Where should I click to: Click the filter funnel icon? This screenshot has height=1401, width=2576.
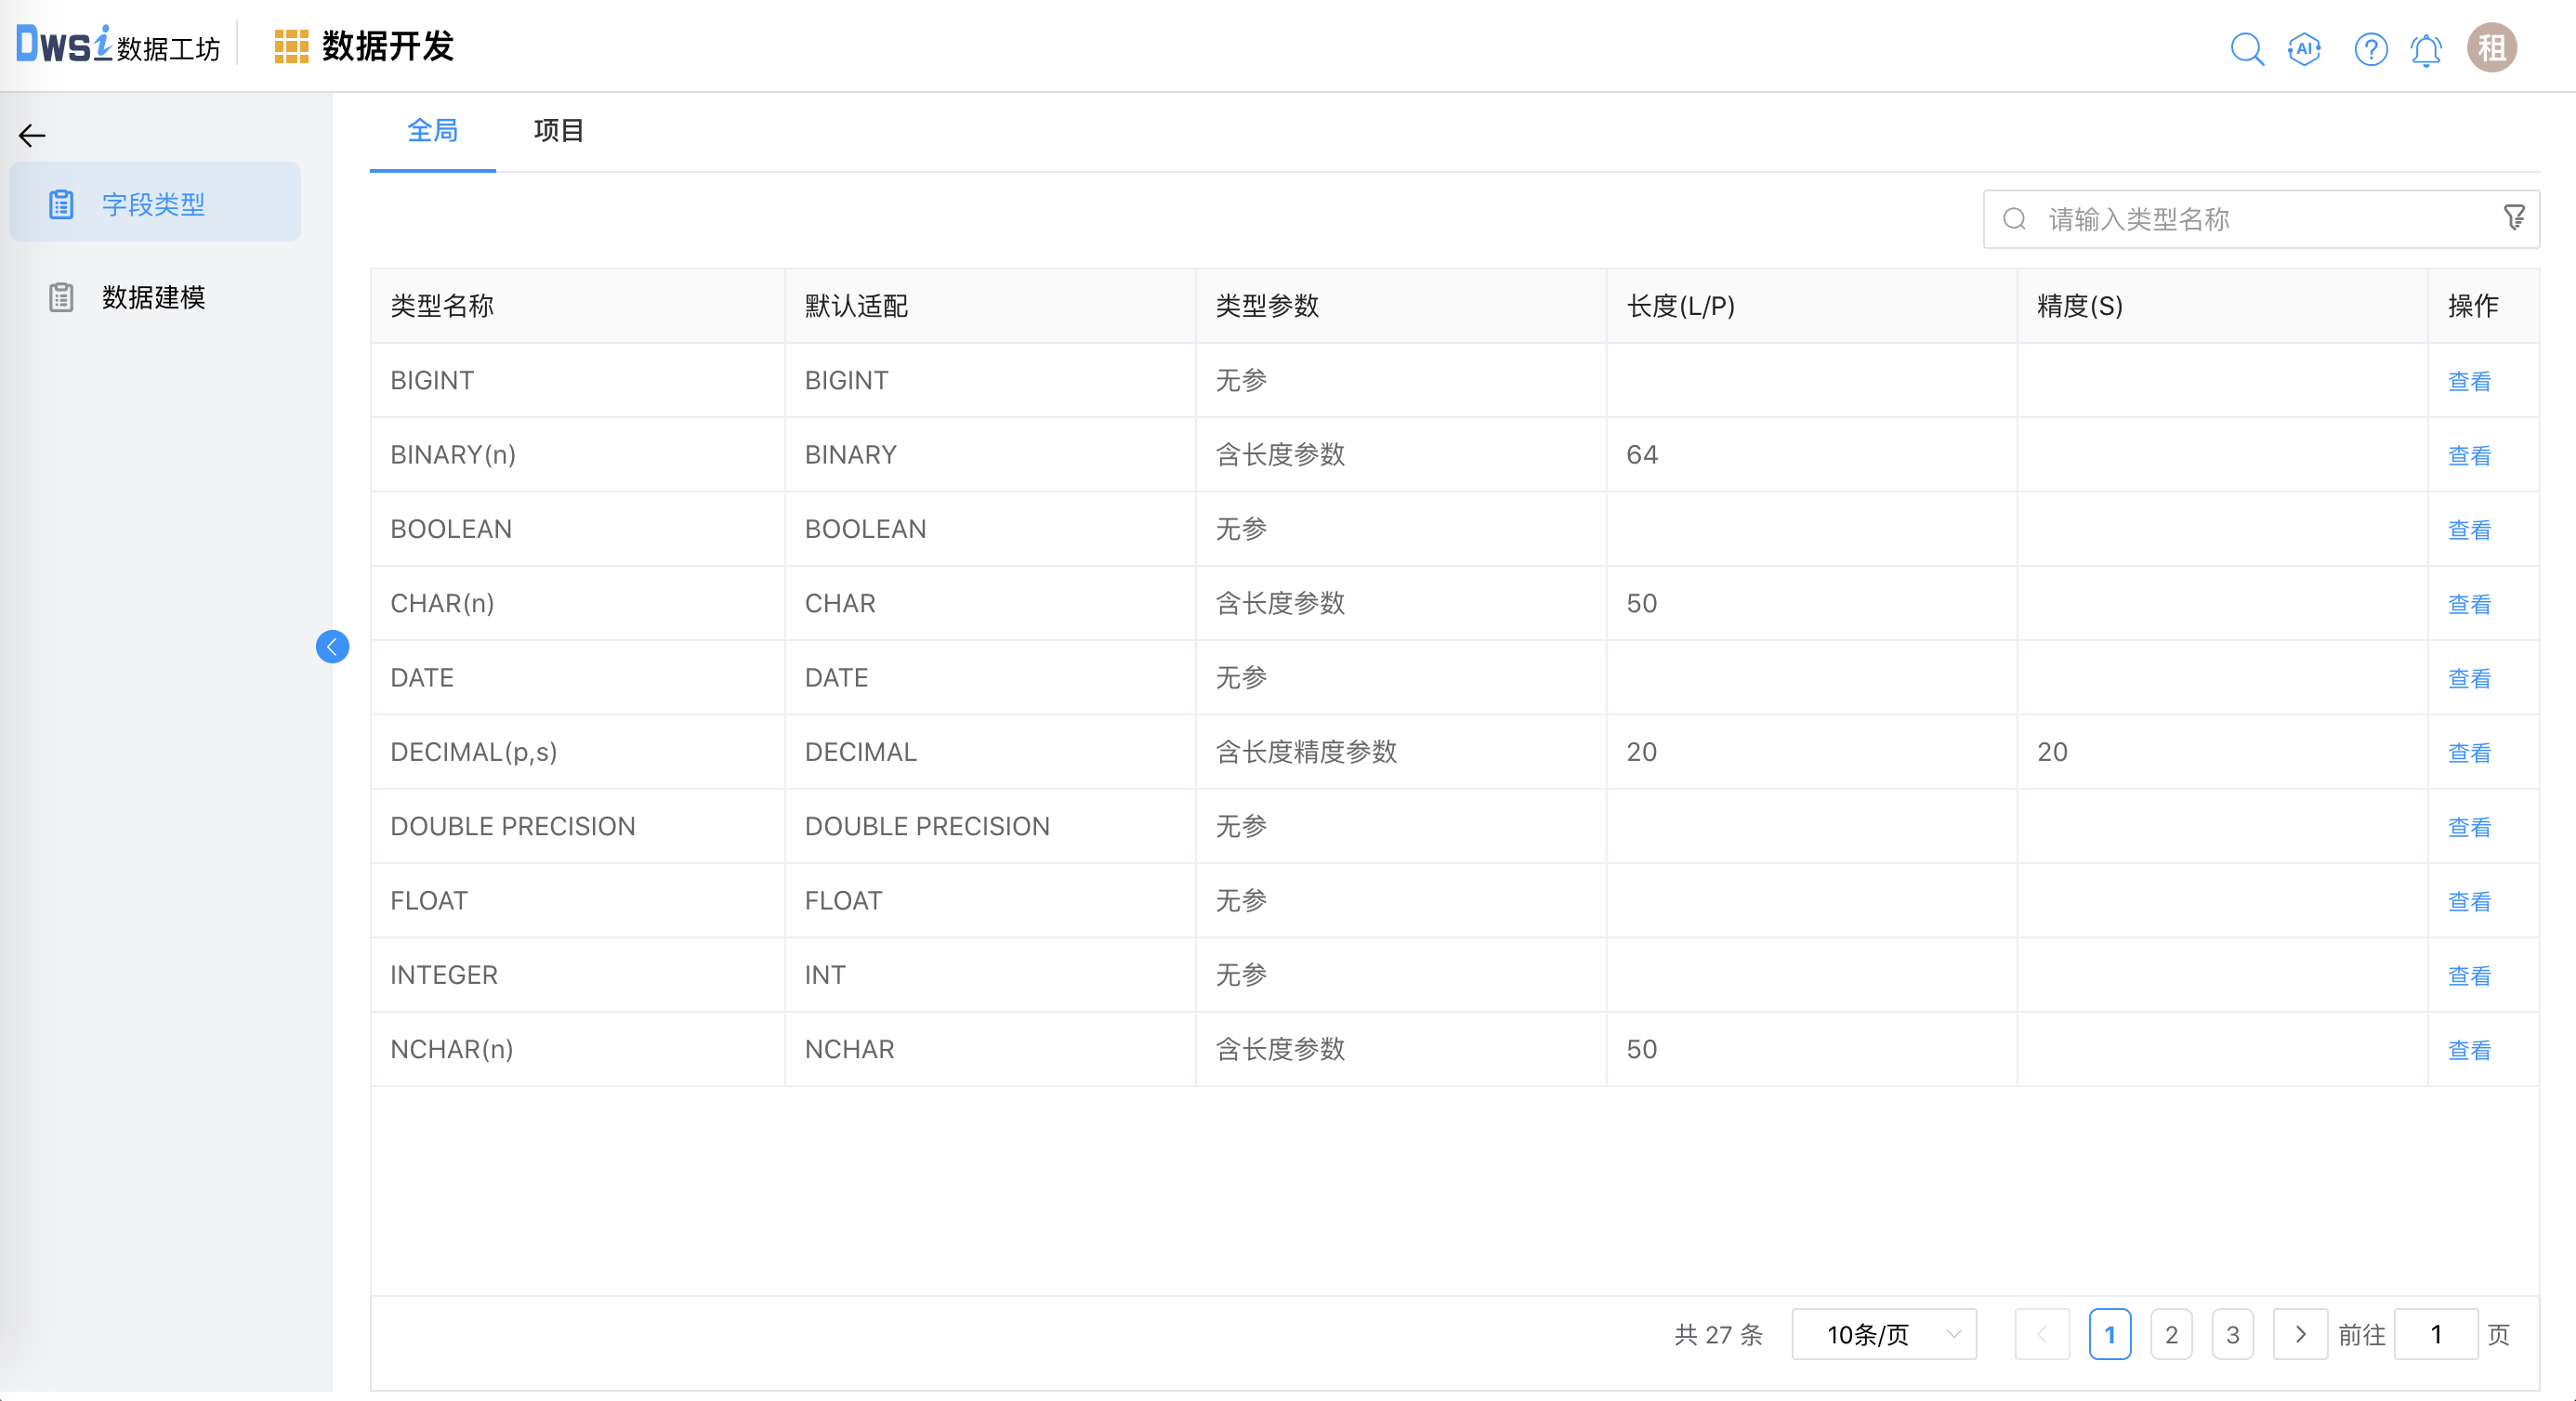pos(2513,218)
